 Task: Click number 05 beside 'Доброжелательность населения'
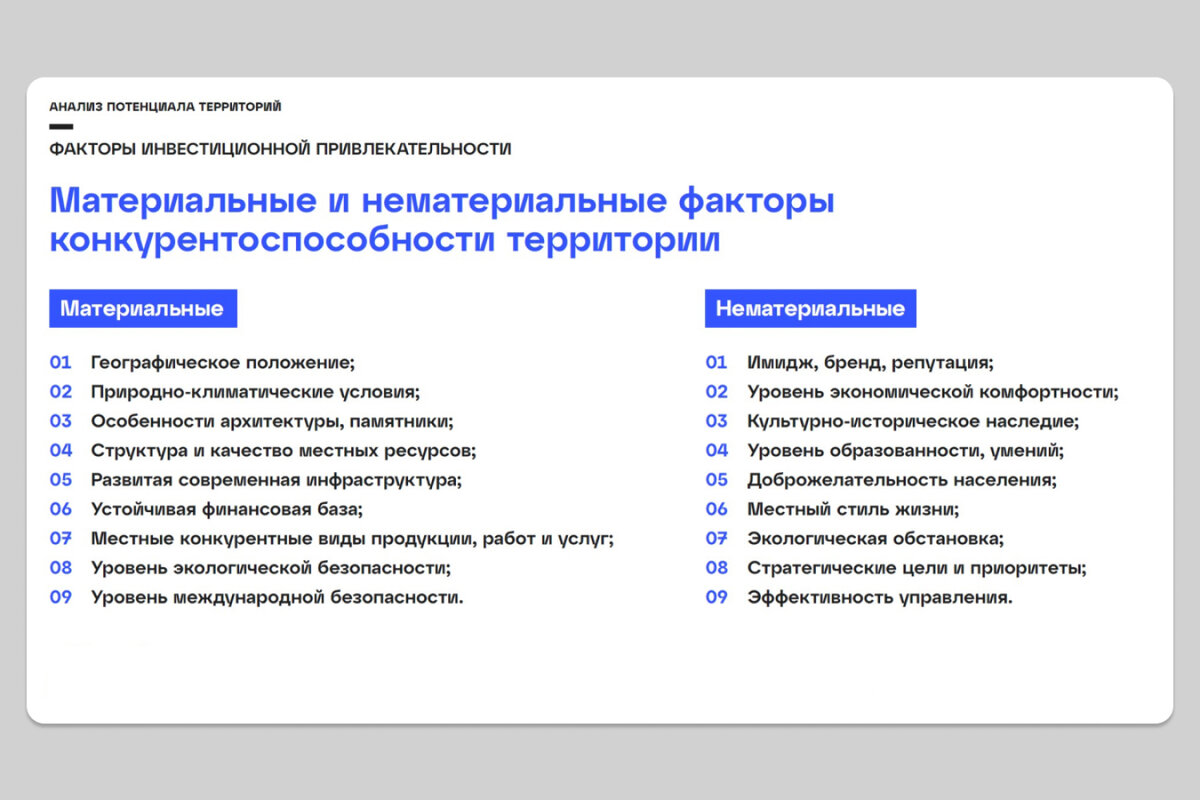click(717, 480)
